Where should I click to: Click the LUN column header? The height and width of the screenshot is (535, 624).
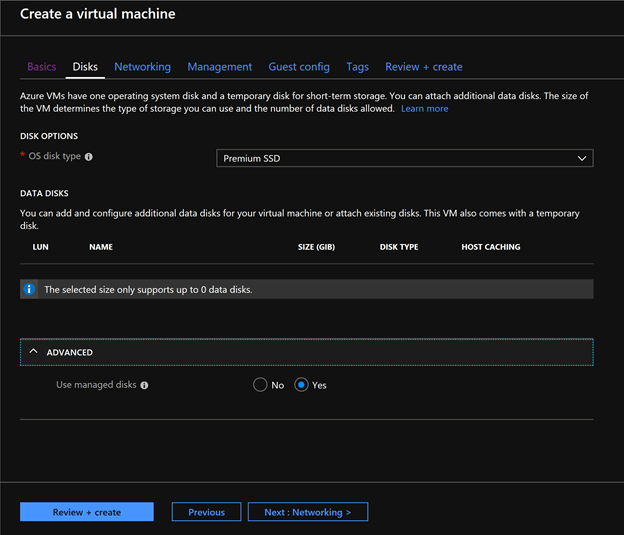point(41,247)
